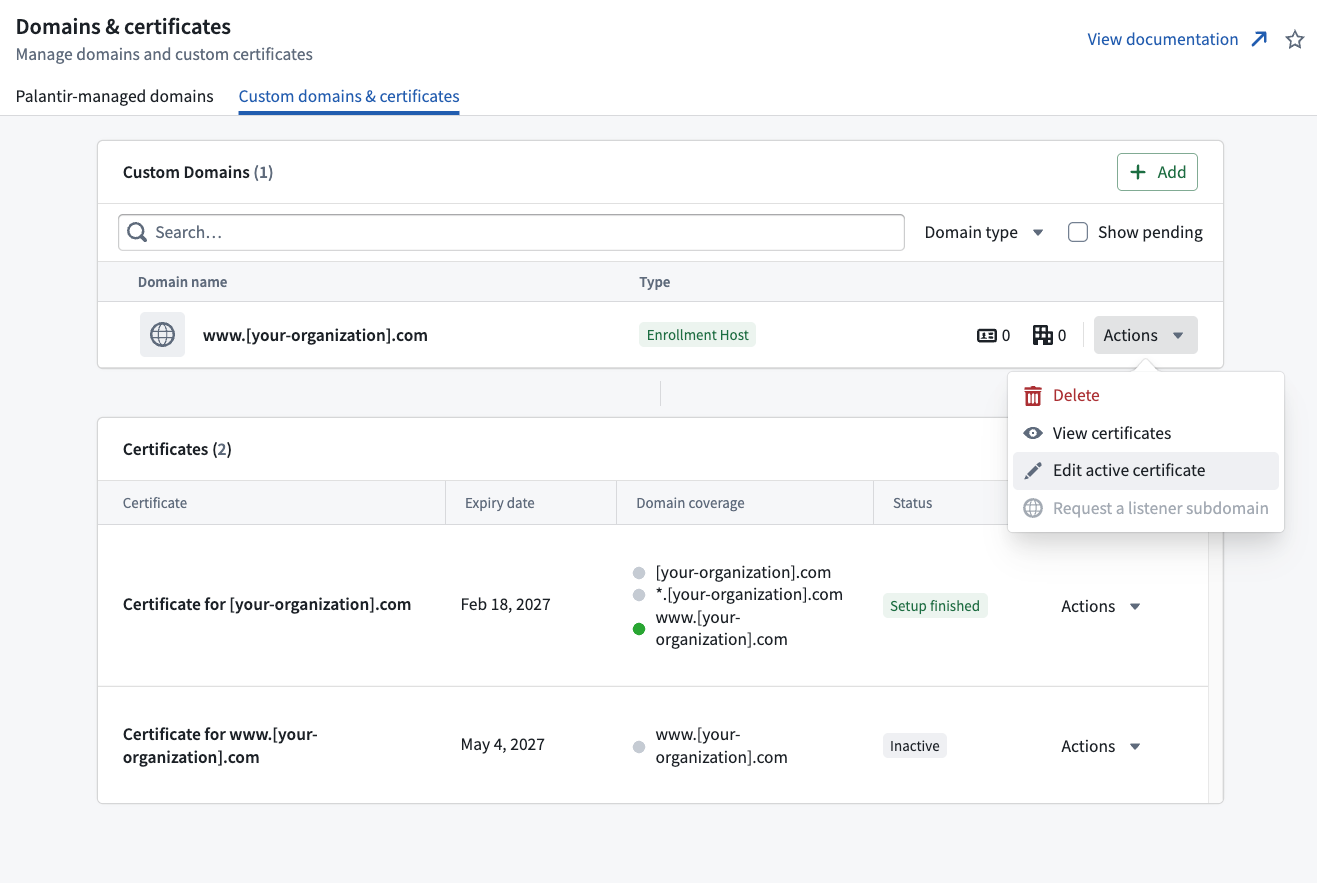1317x883 pixels.
Task: Focus the domain Search field
Action: coord(511,232)
